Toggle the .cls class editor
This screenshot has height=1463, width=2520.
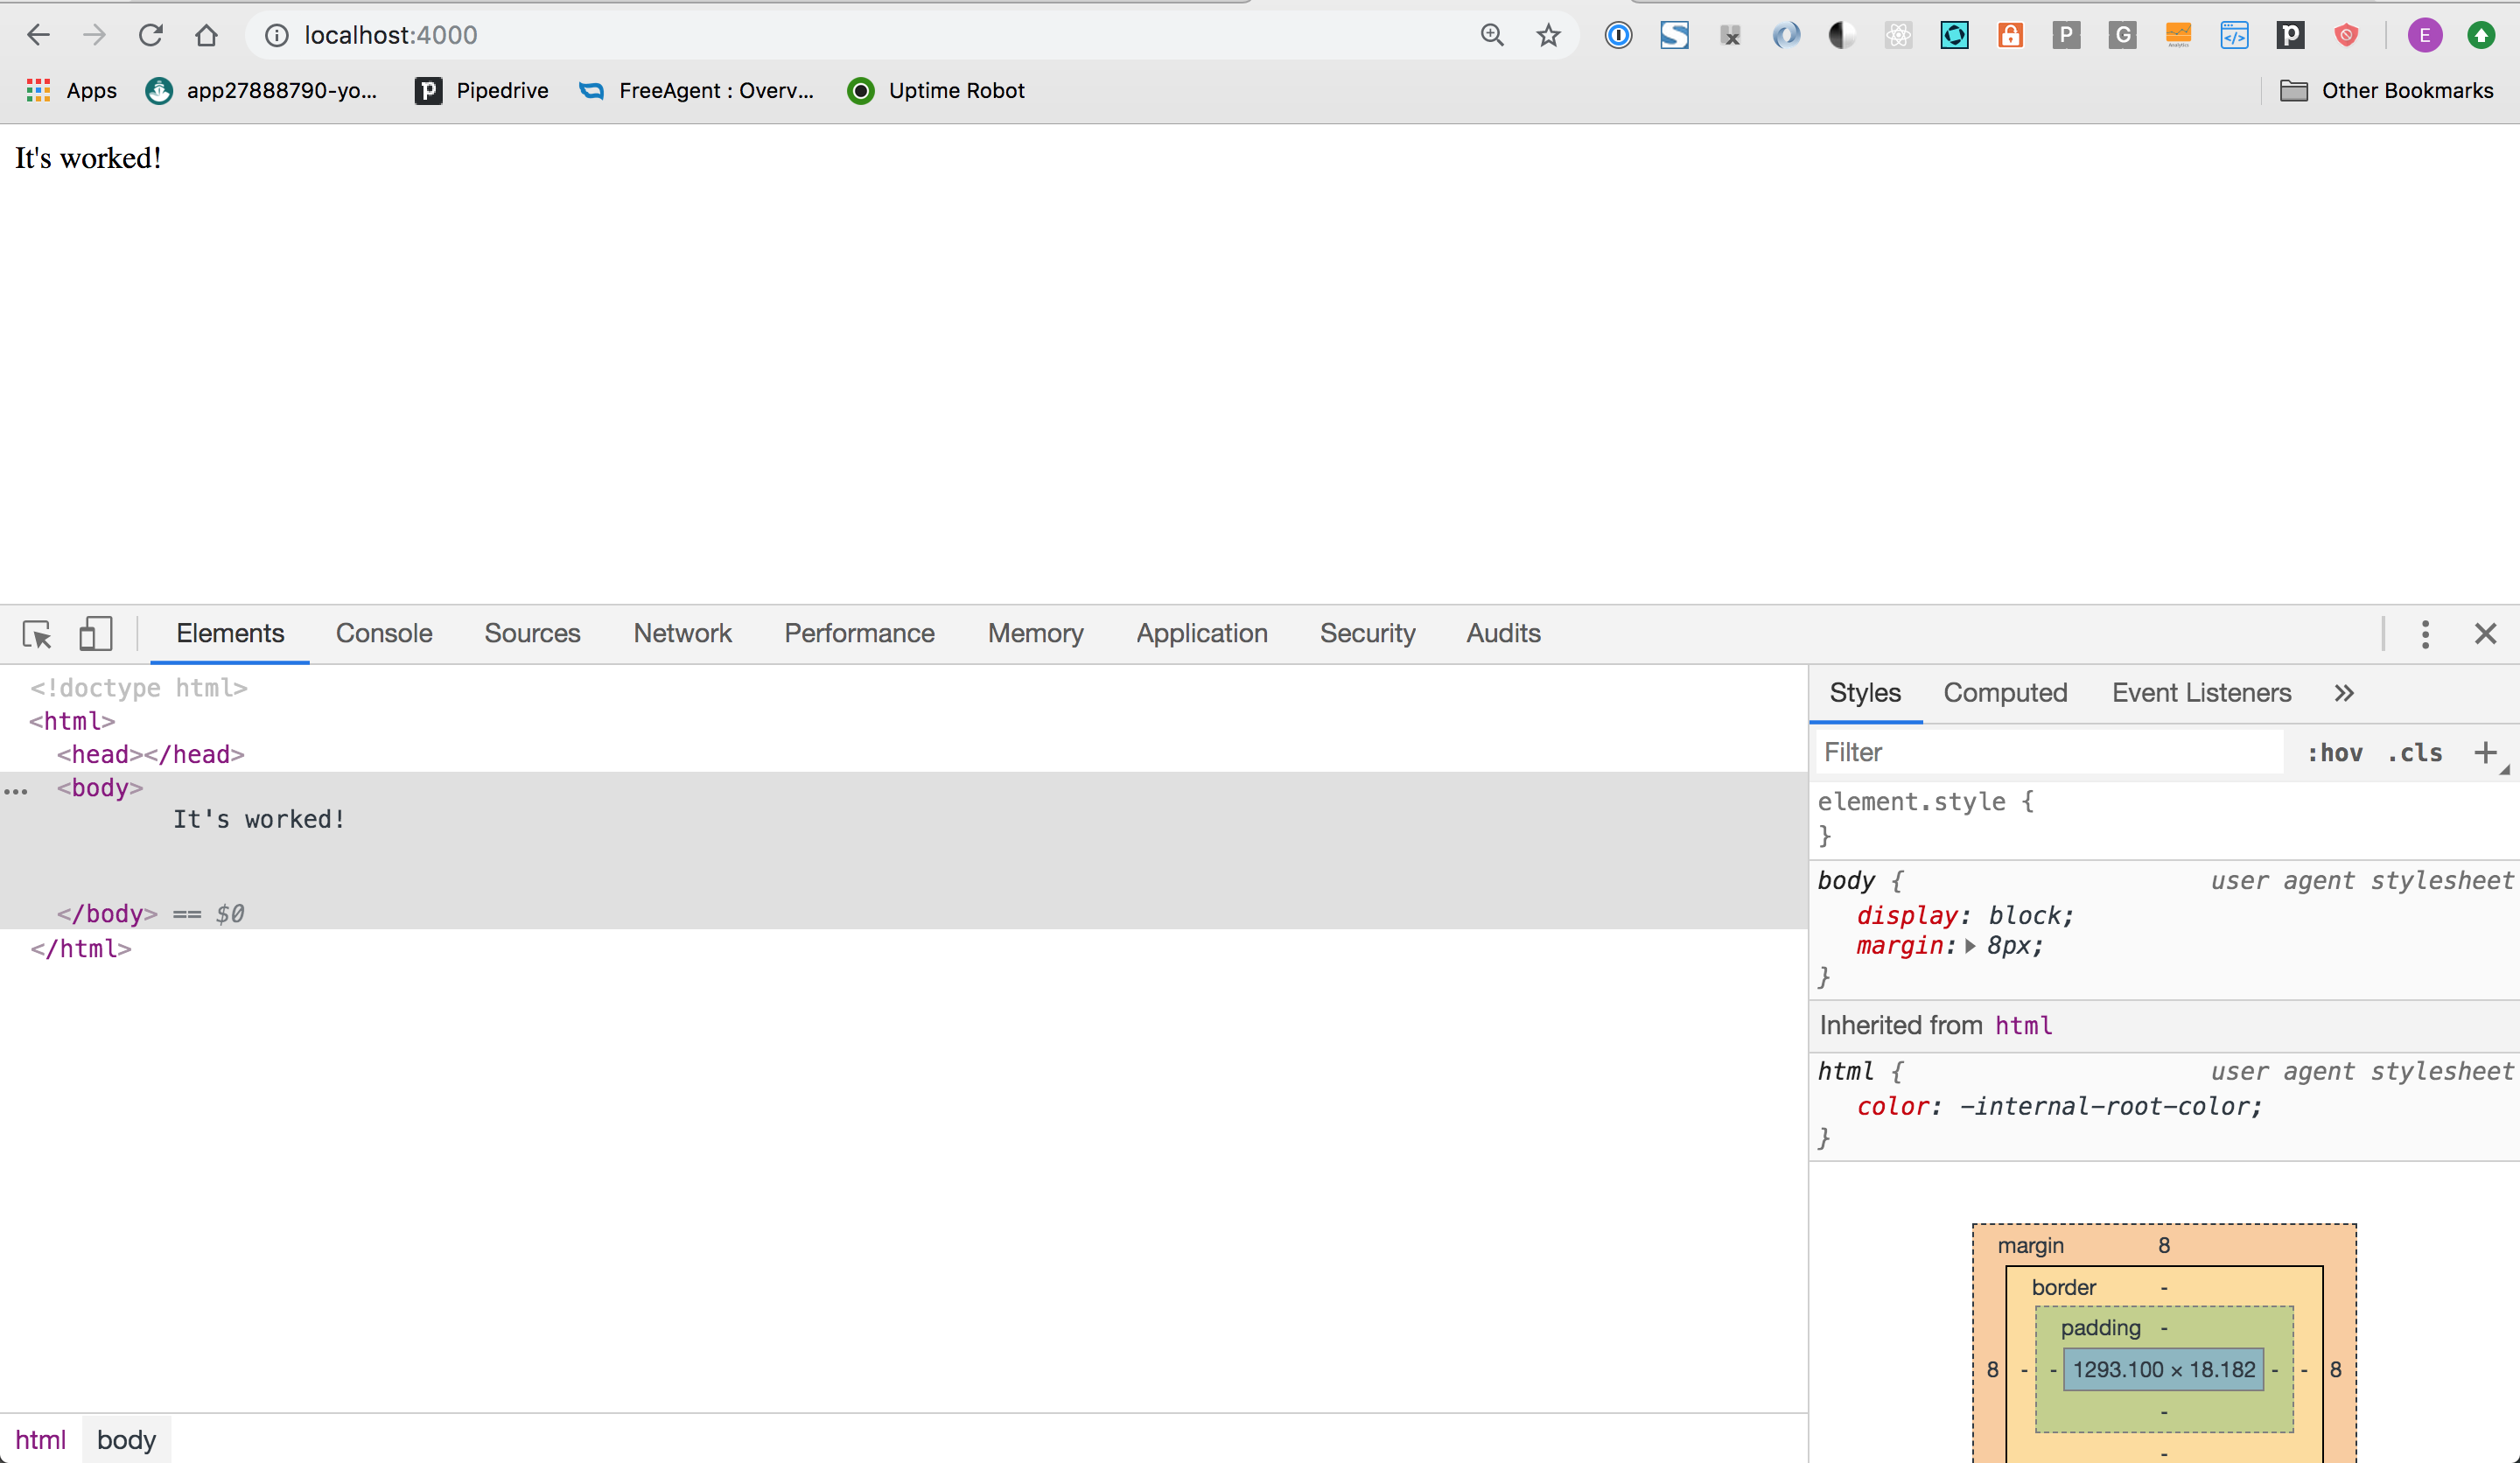(2415, 753)
